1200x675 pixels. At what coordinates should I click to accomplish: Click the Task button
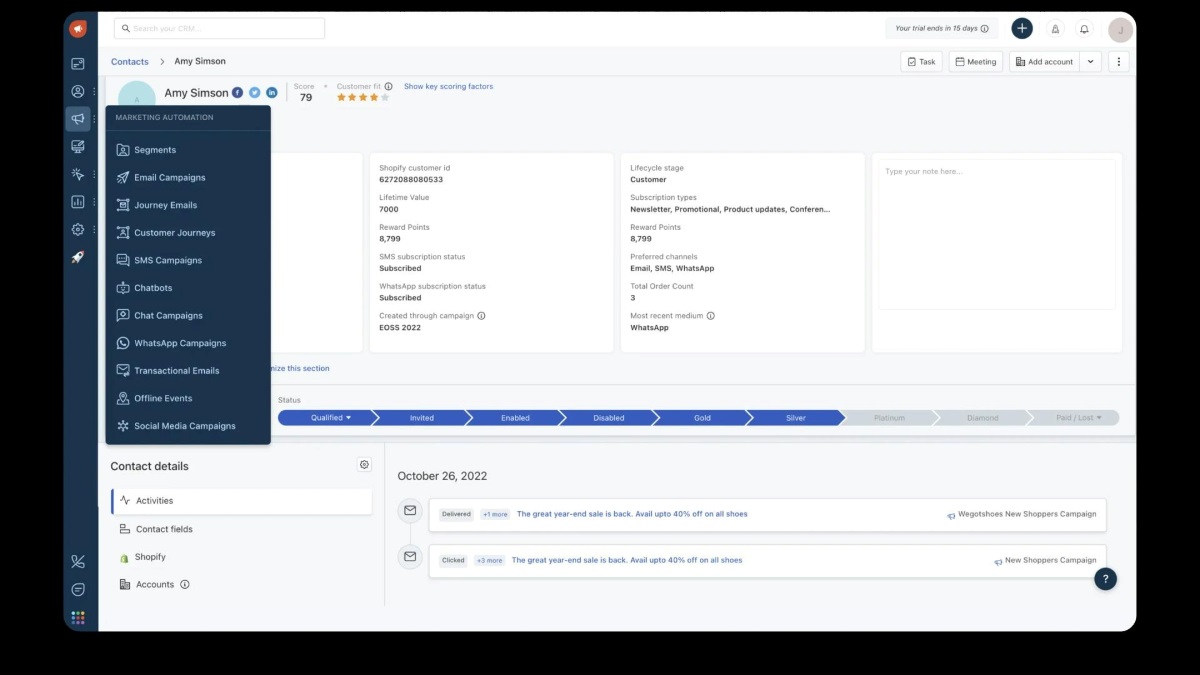pyautogui.click(x=921, y=62)
